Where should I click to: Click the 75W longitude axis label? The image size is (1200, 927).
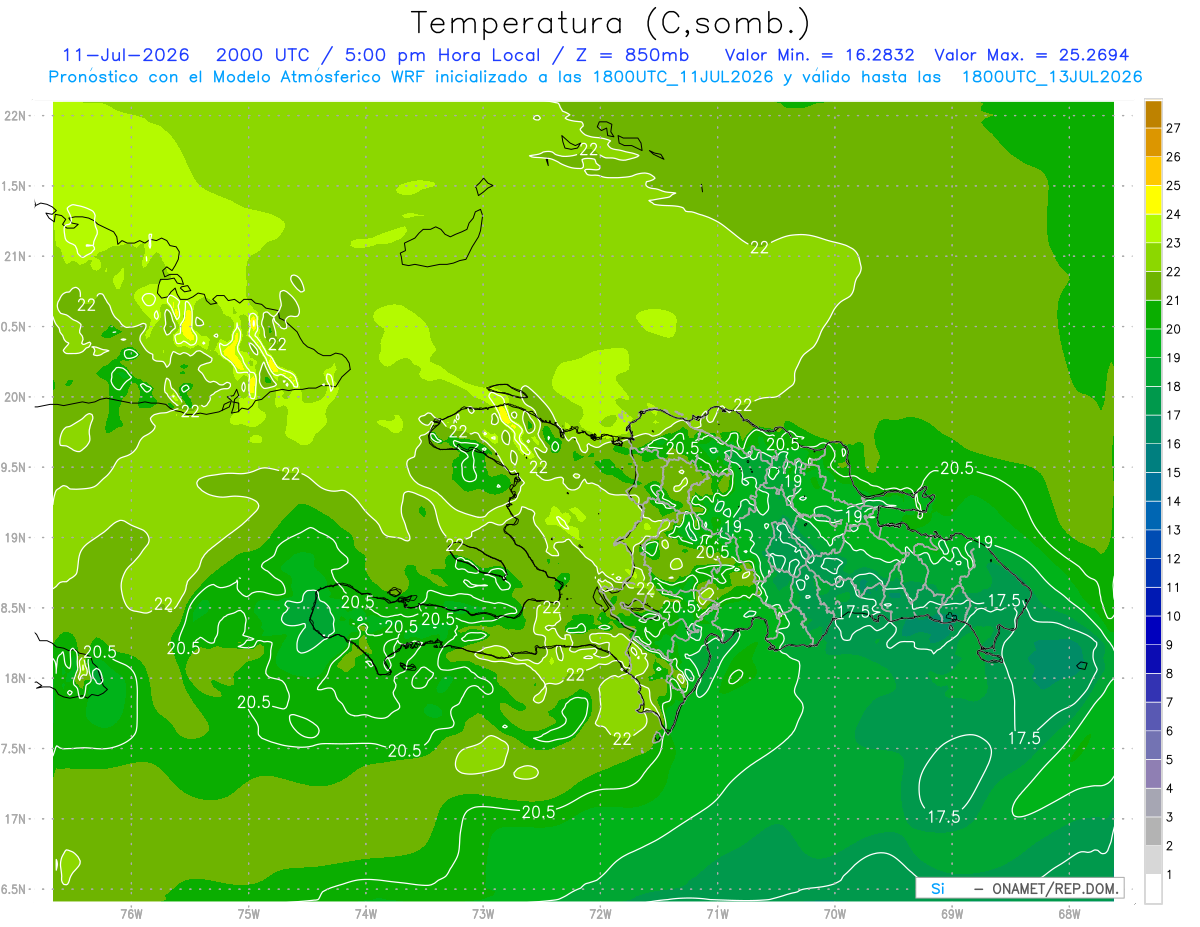[248, 913]
